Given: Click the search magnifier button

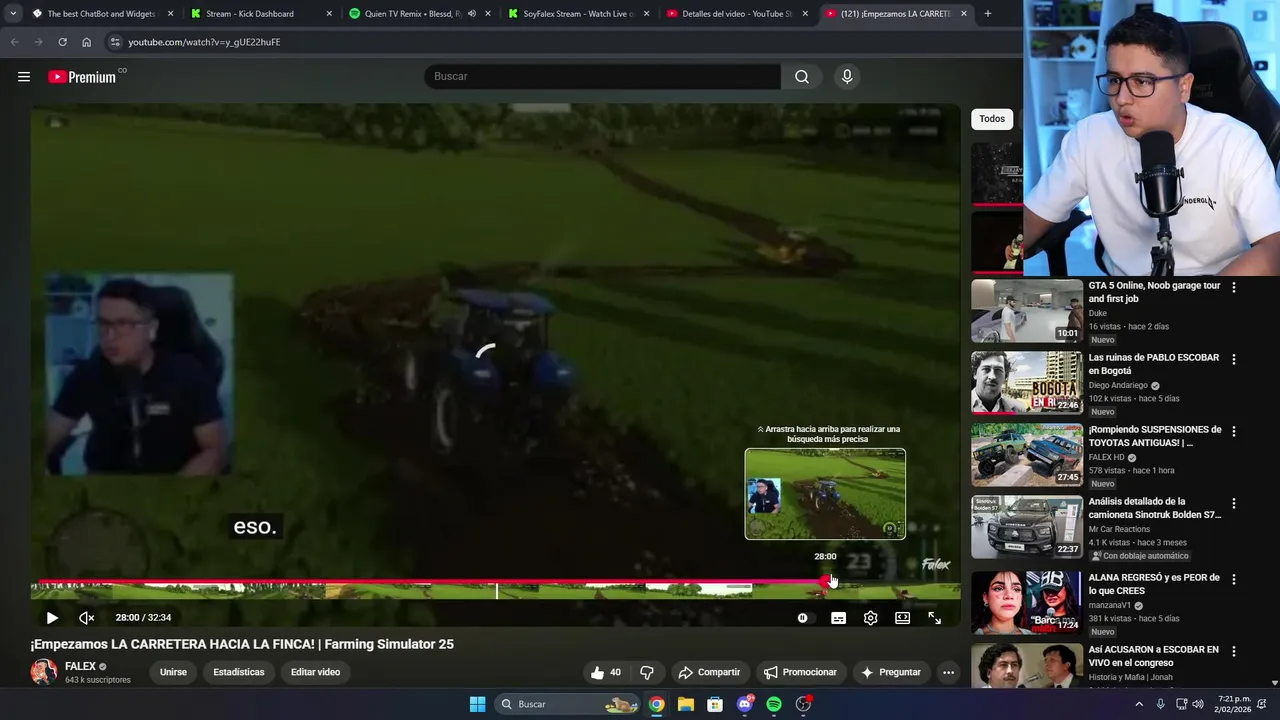Looking at the screenshot, I should coord(802,77).
